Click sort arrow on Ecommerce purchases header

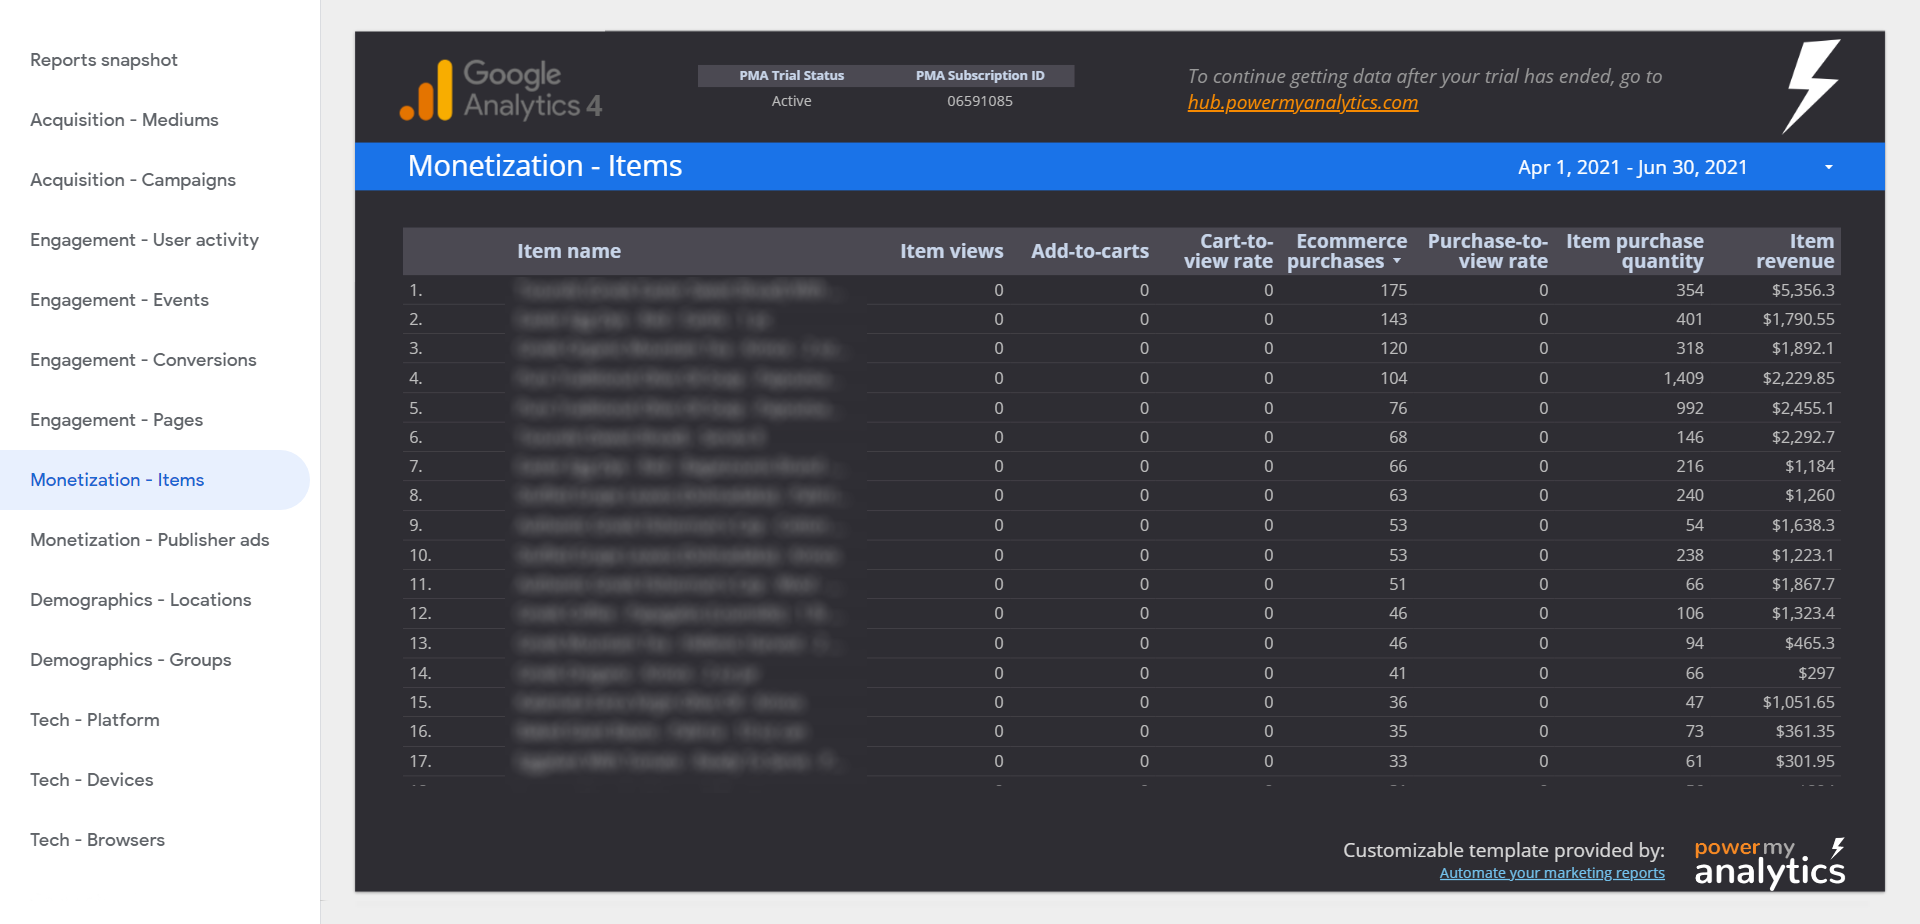[x=1397, y=262]
